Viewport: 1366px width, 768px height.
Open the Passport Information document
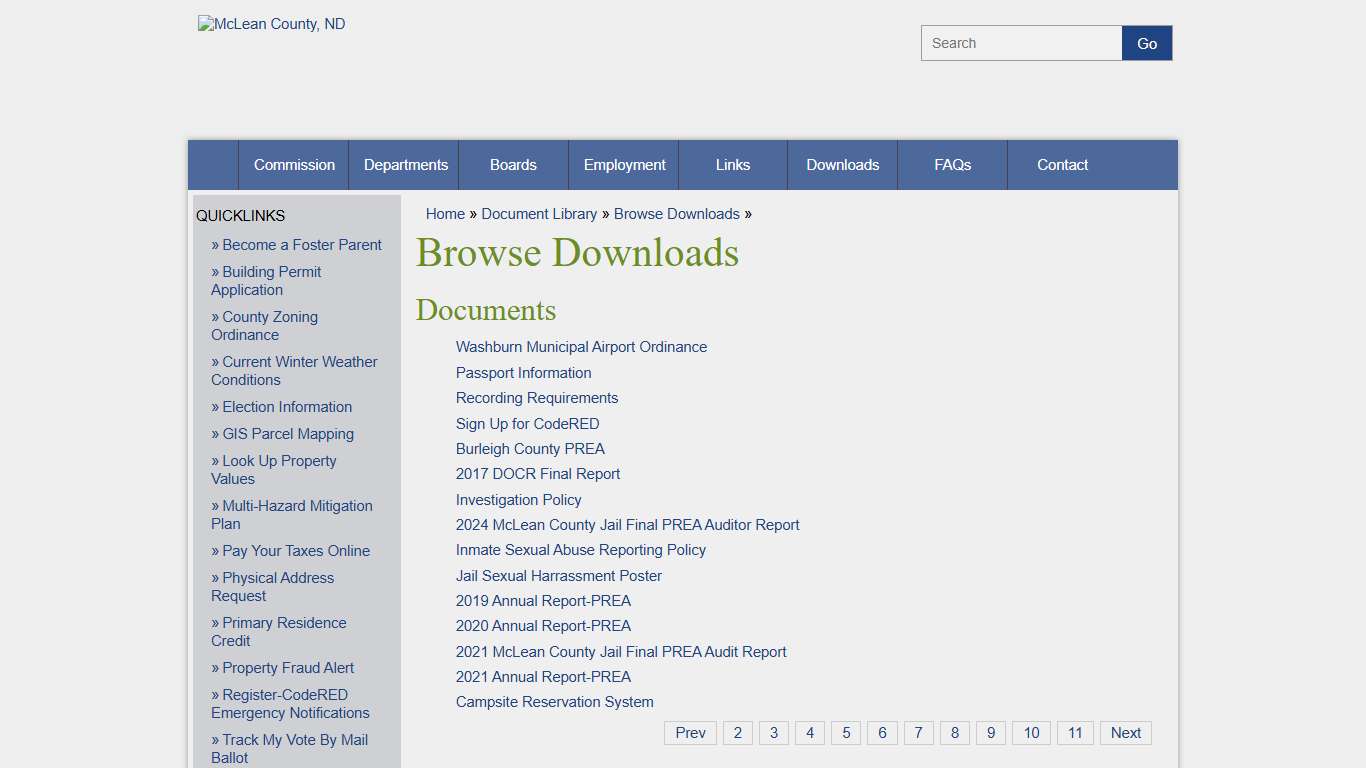click(x=523, y=372)
